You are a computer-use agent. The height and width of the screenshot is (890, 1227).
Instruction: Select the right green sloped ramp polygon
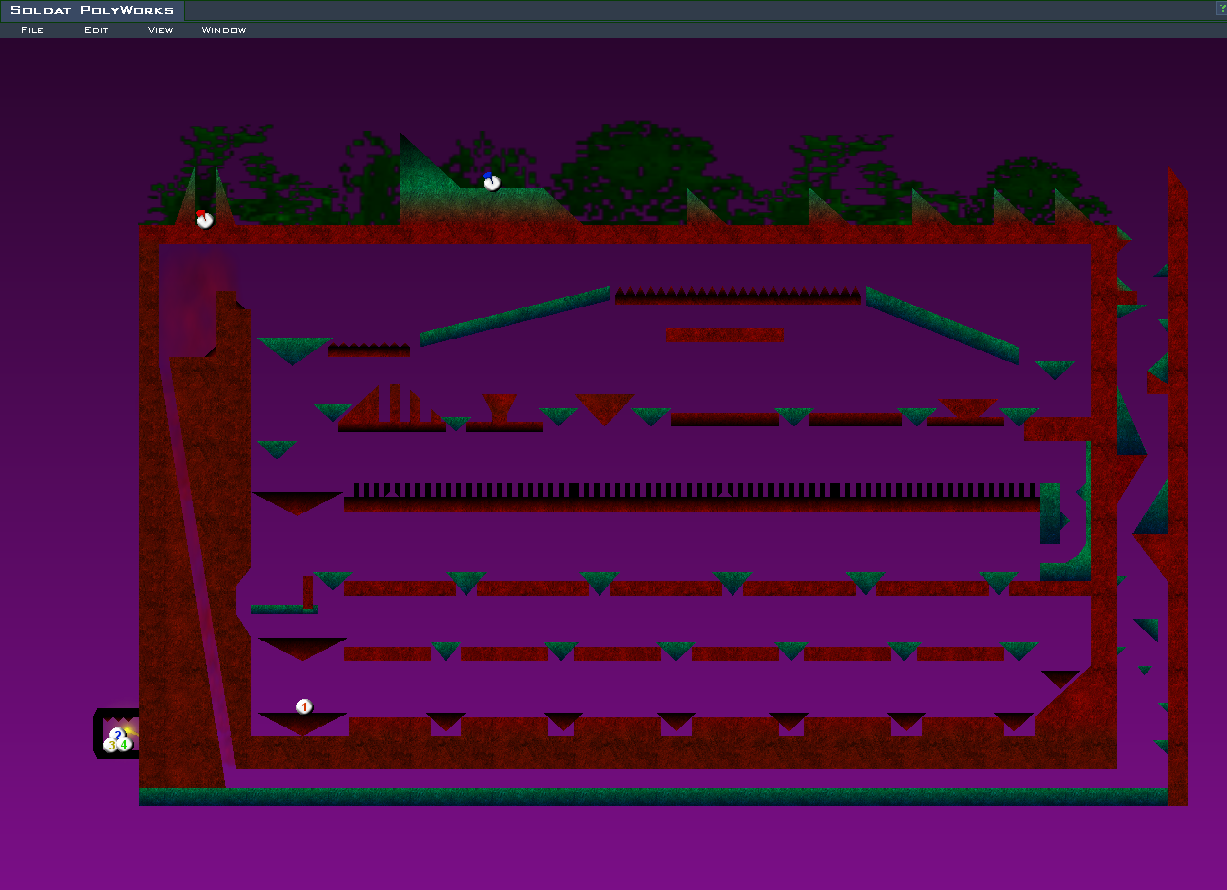(x=940, y=324)
